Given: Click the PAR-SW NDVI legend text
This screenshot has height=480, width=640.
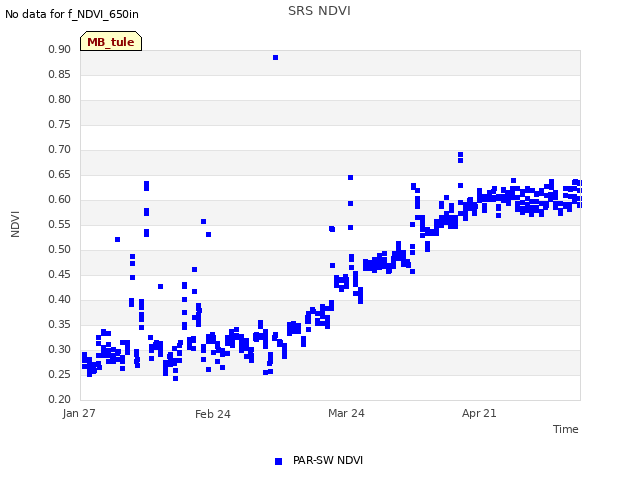Looking at the screenshot, I should (328, 460).
